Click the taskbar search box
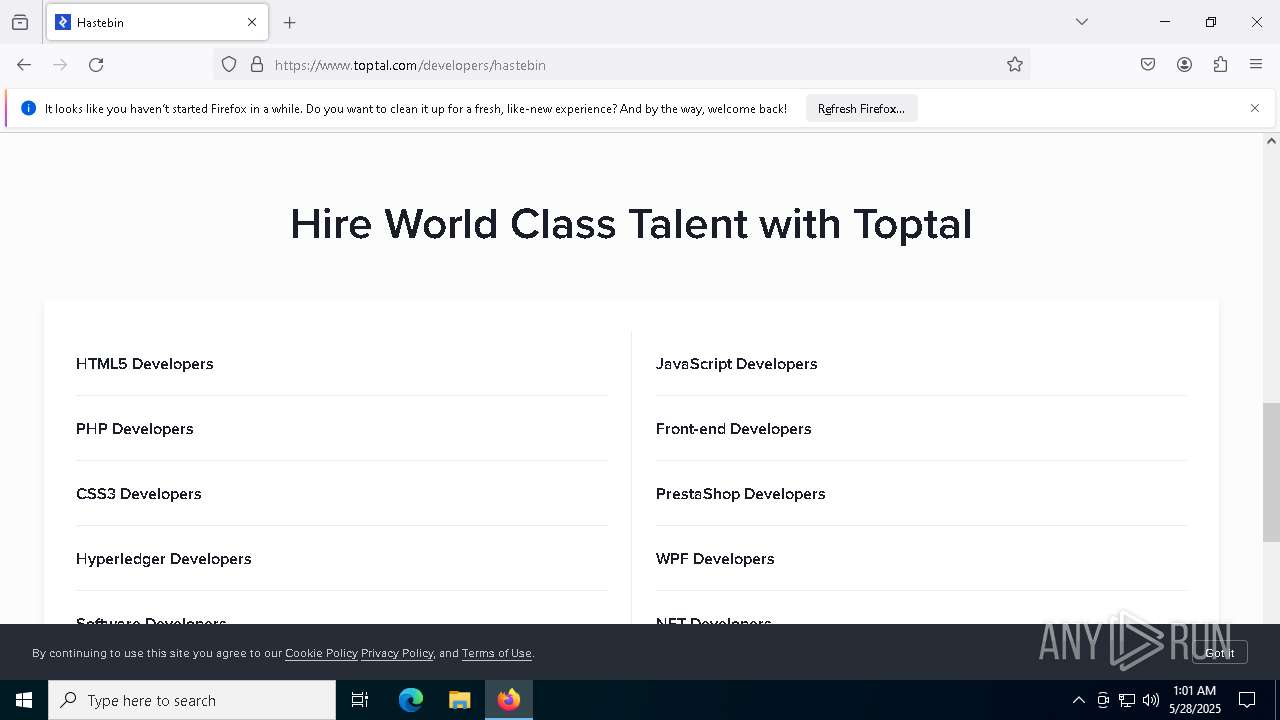The image size is (1280, 720). pos(192,700)
